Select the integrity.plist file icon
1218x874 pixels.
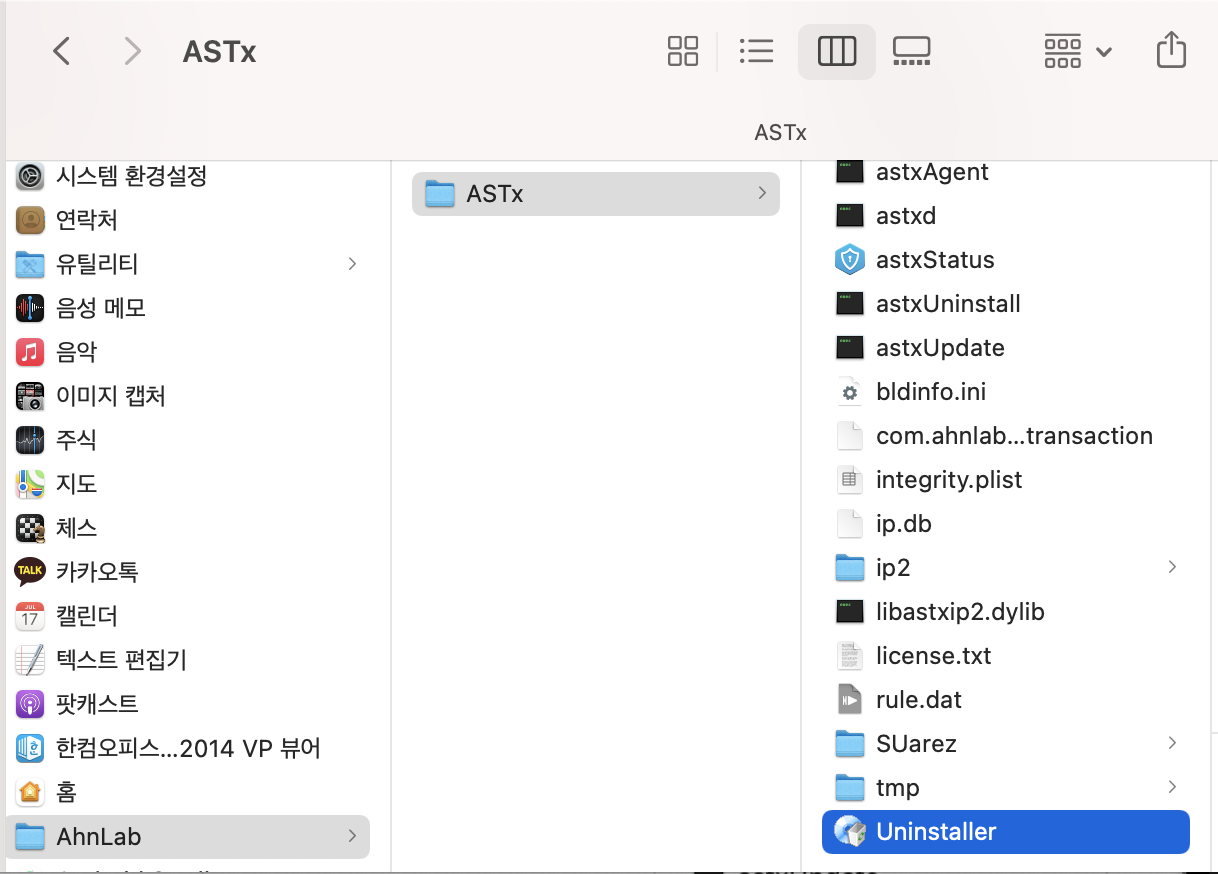coord(849,480)
